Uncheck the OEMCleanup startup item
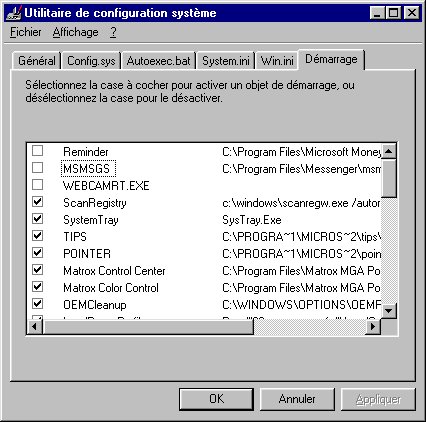This screenshot has width=426, height=422. (x=37, y=304)
